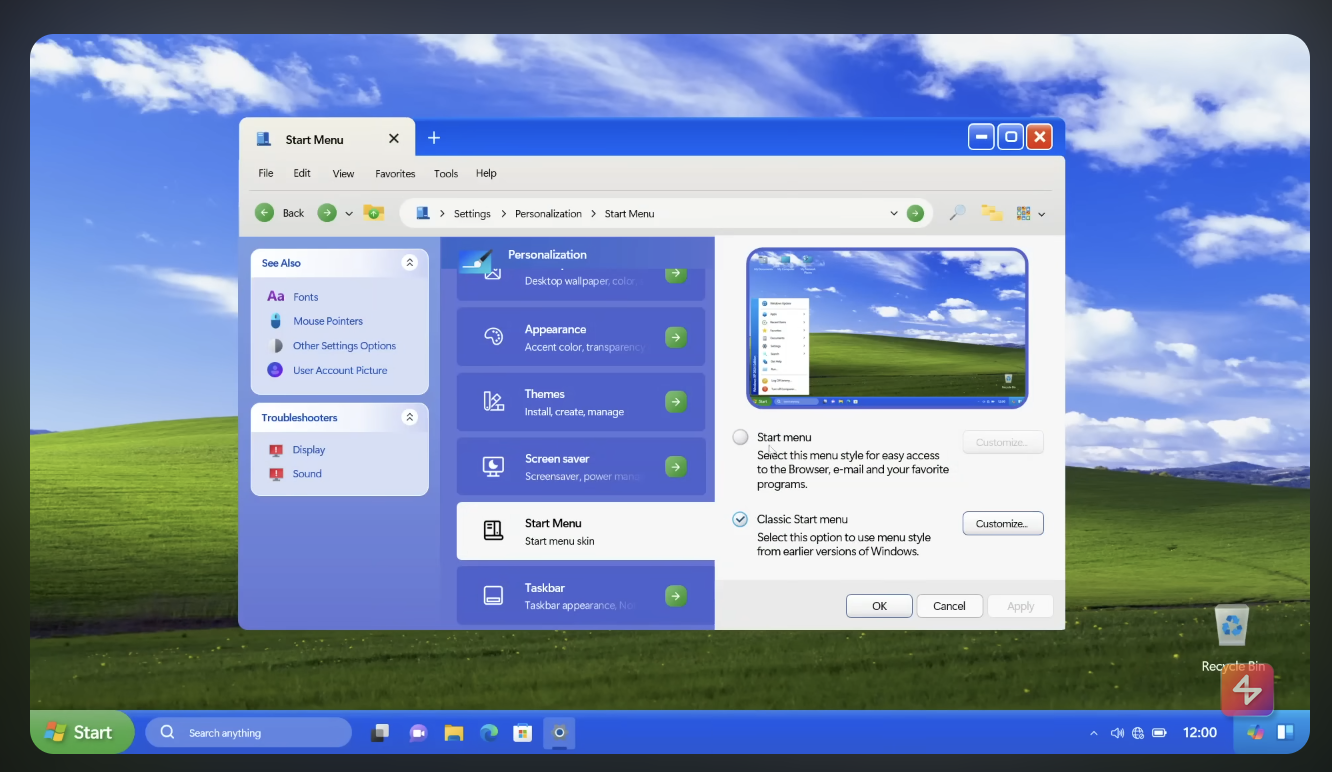Launch the Display troubleshooter
This screenshot has height=772, width=1332.
tap(308, 450)
